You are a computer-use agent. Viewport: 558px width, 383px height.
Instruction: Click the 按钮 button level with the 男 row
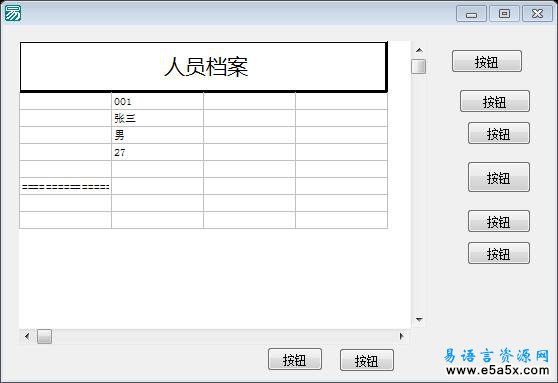(499, 133)
